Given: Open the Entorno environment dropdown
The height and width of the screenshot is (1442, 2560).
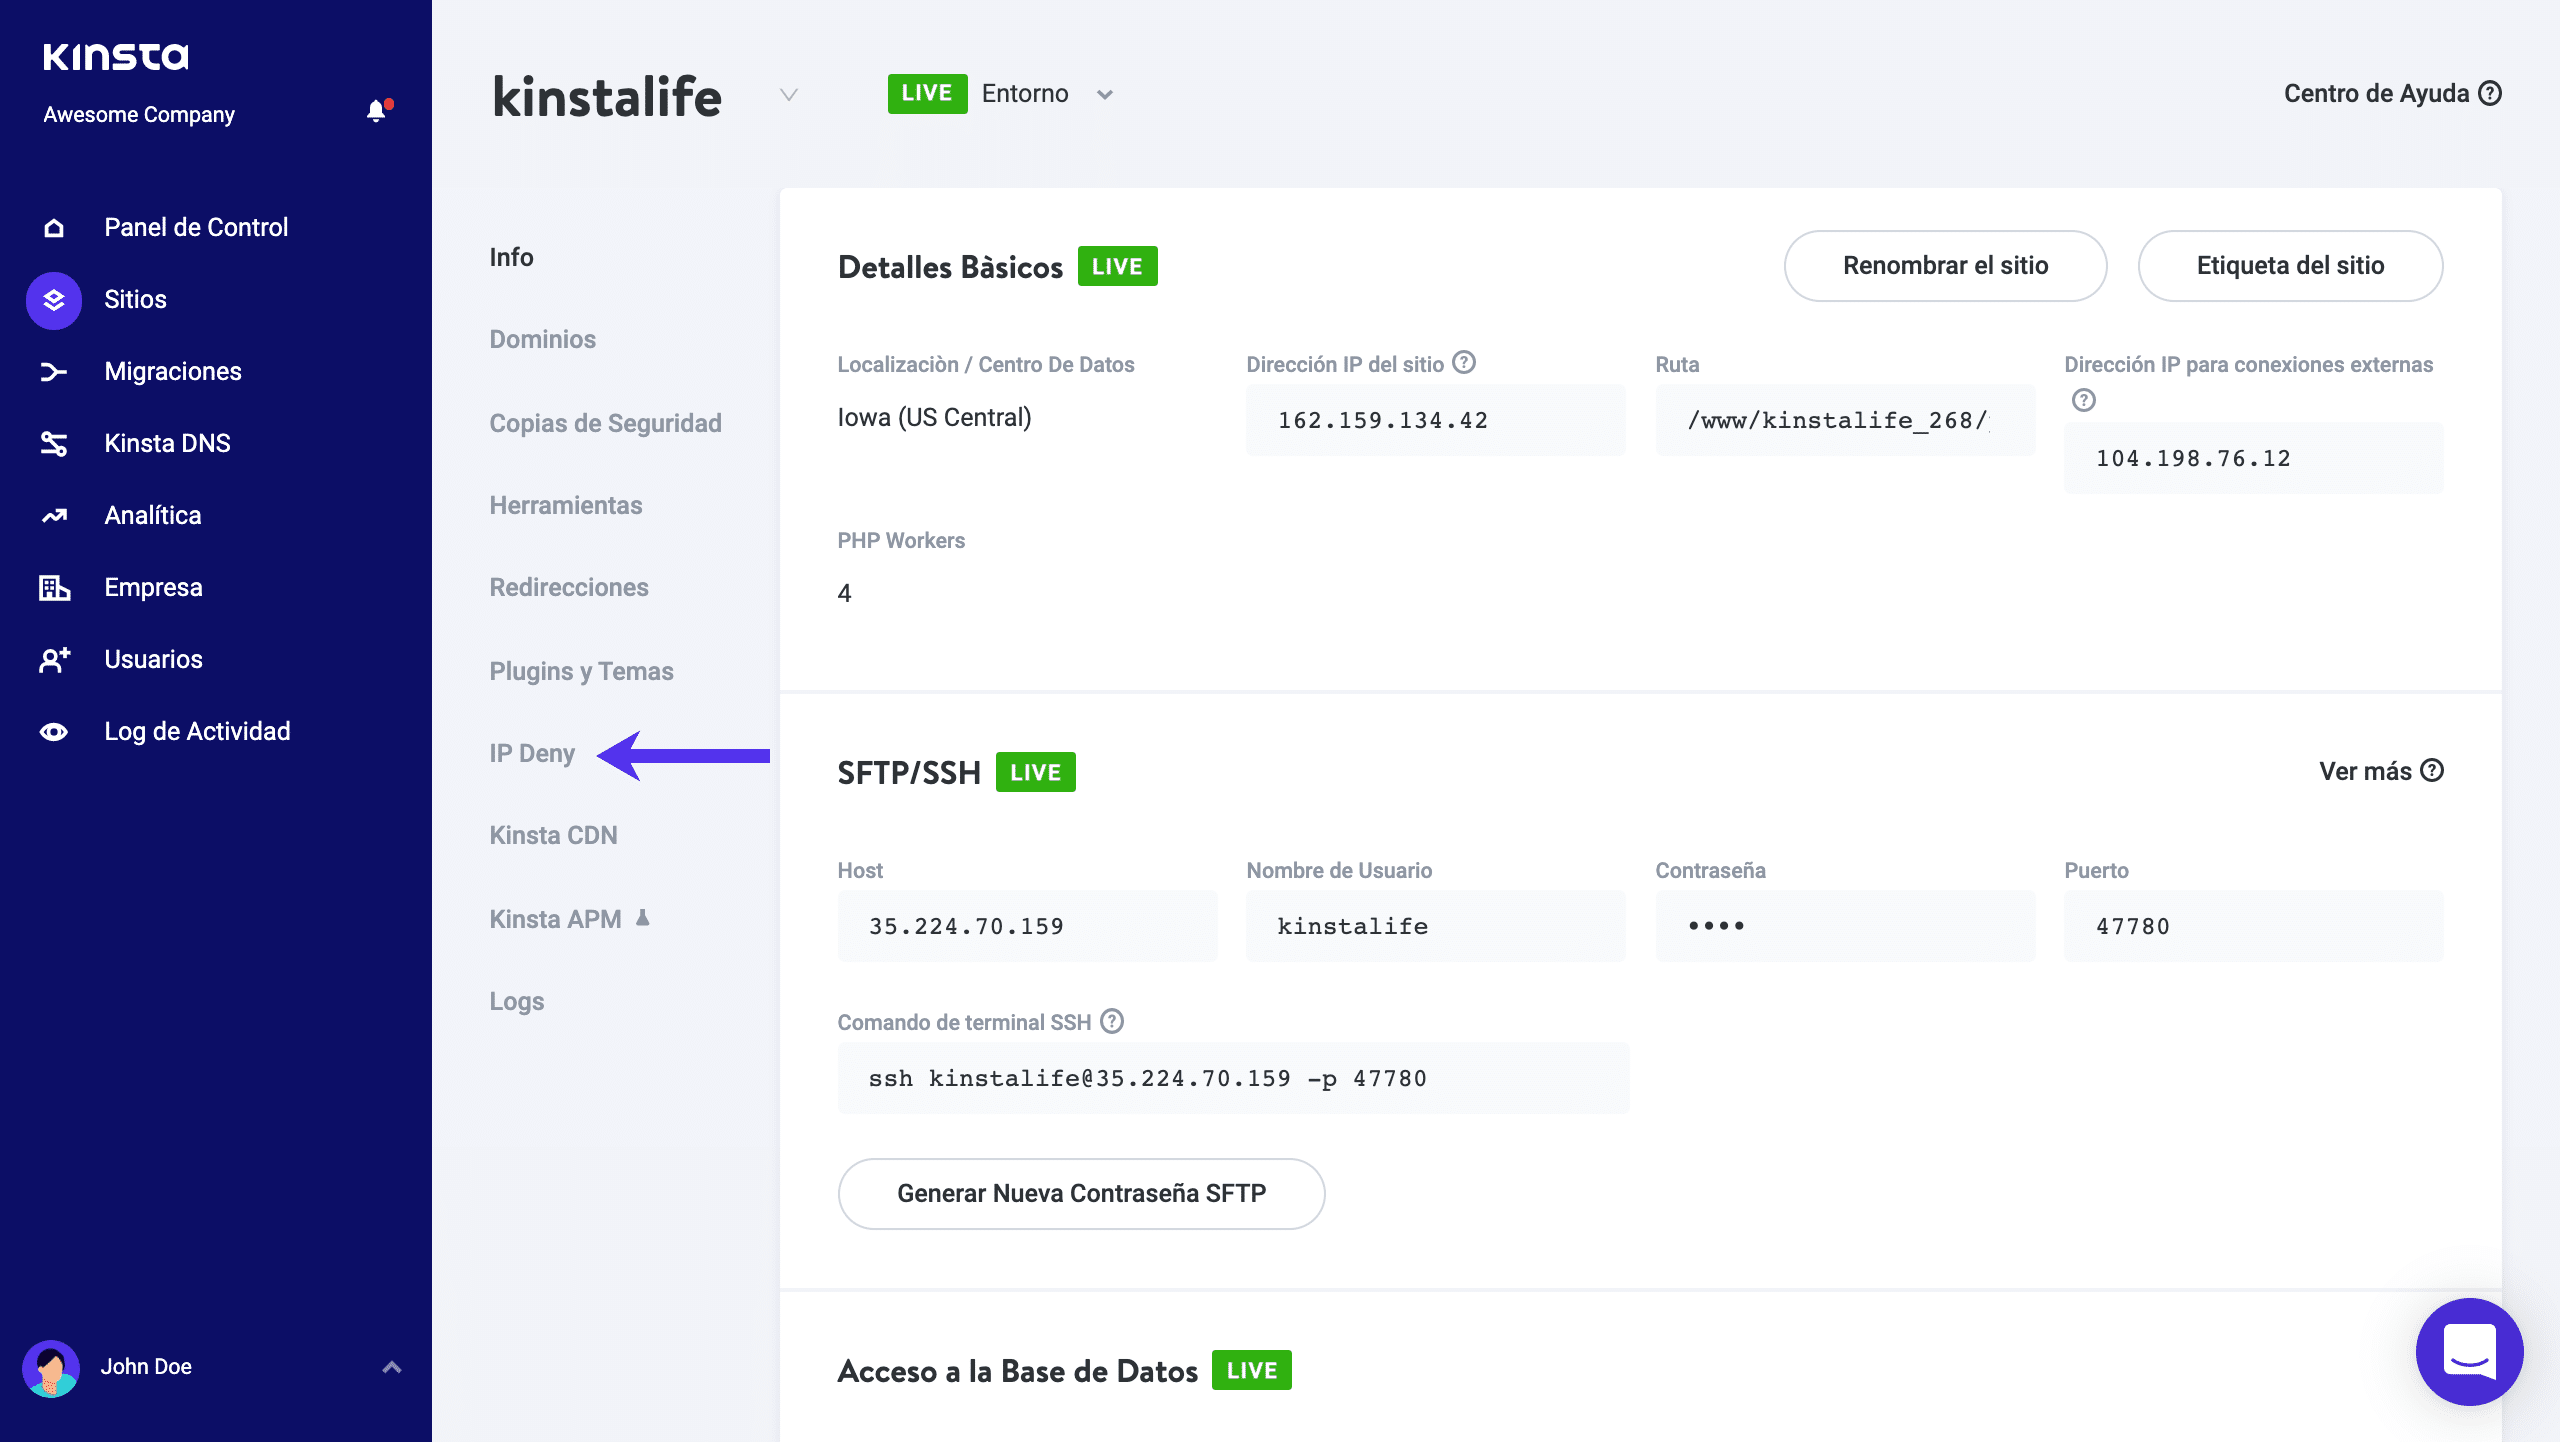Looking at the screenshot, I should pyautogui.click(x=1104, y=95).
